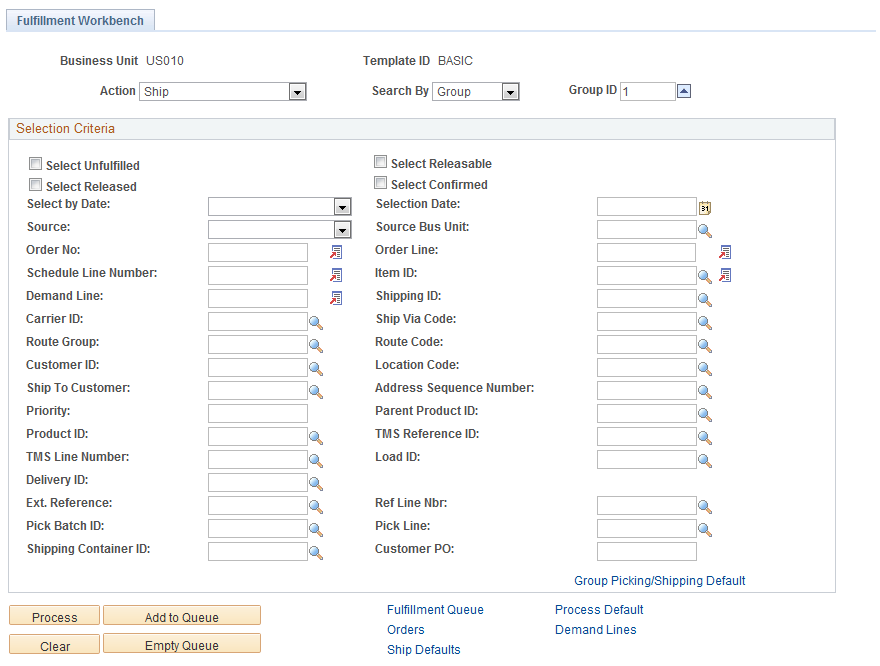
Task: Expand the Select by Date dropdown
Action: pos(342,207)
